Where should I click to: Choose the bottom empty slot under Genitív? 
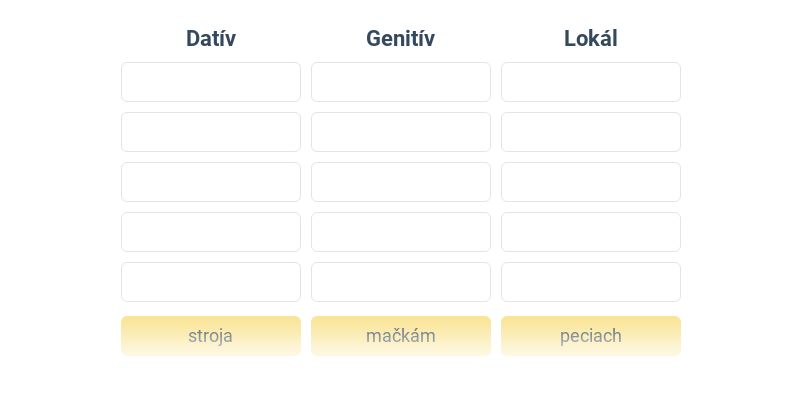click(401, 282)
